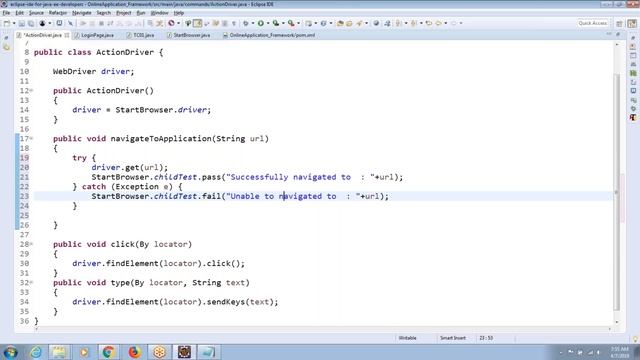Click the tip-of-the-day lightbulb in status bar
640x360 pixels.
point(635,339)
